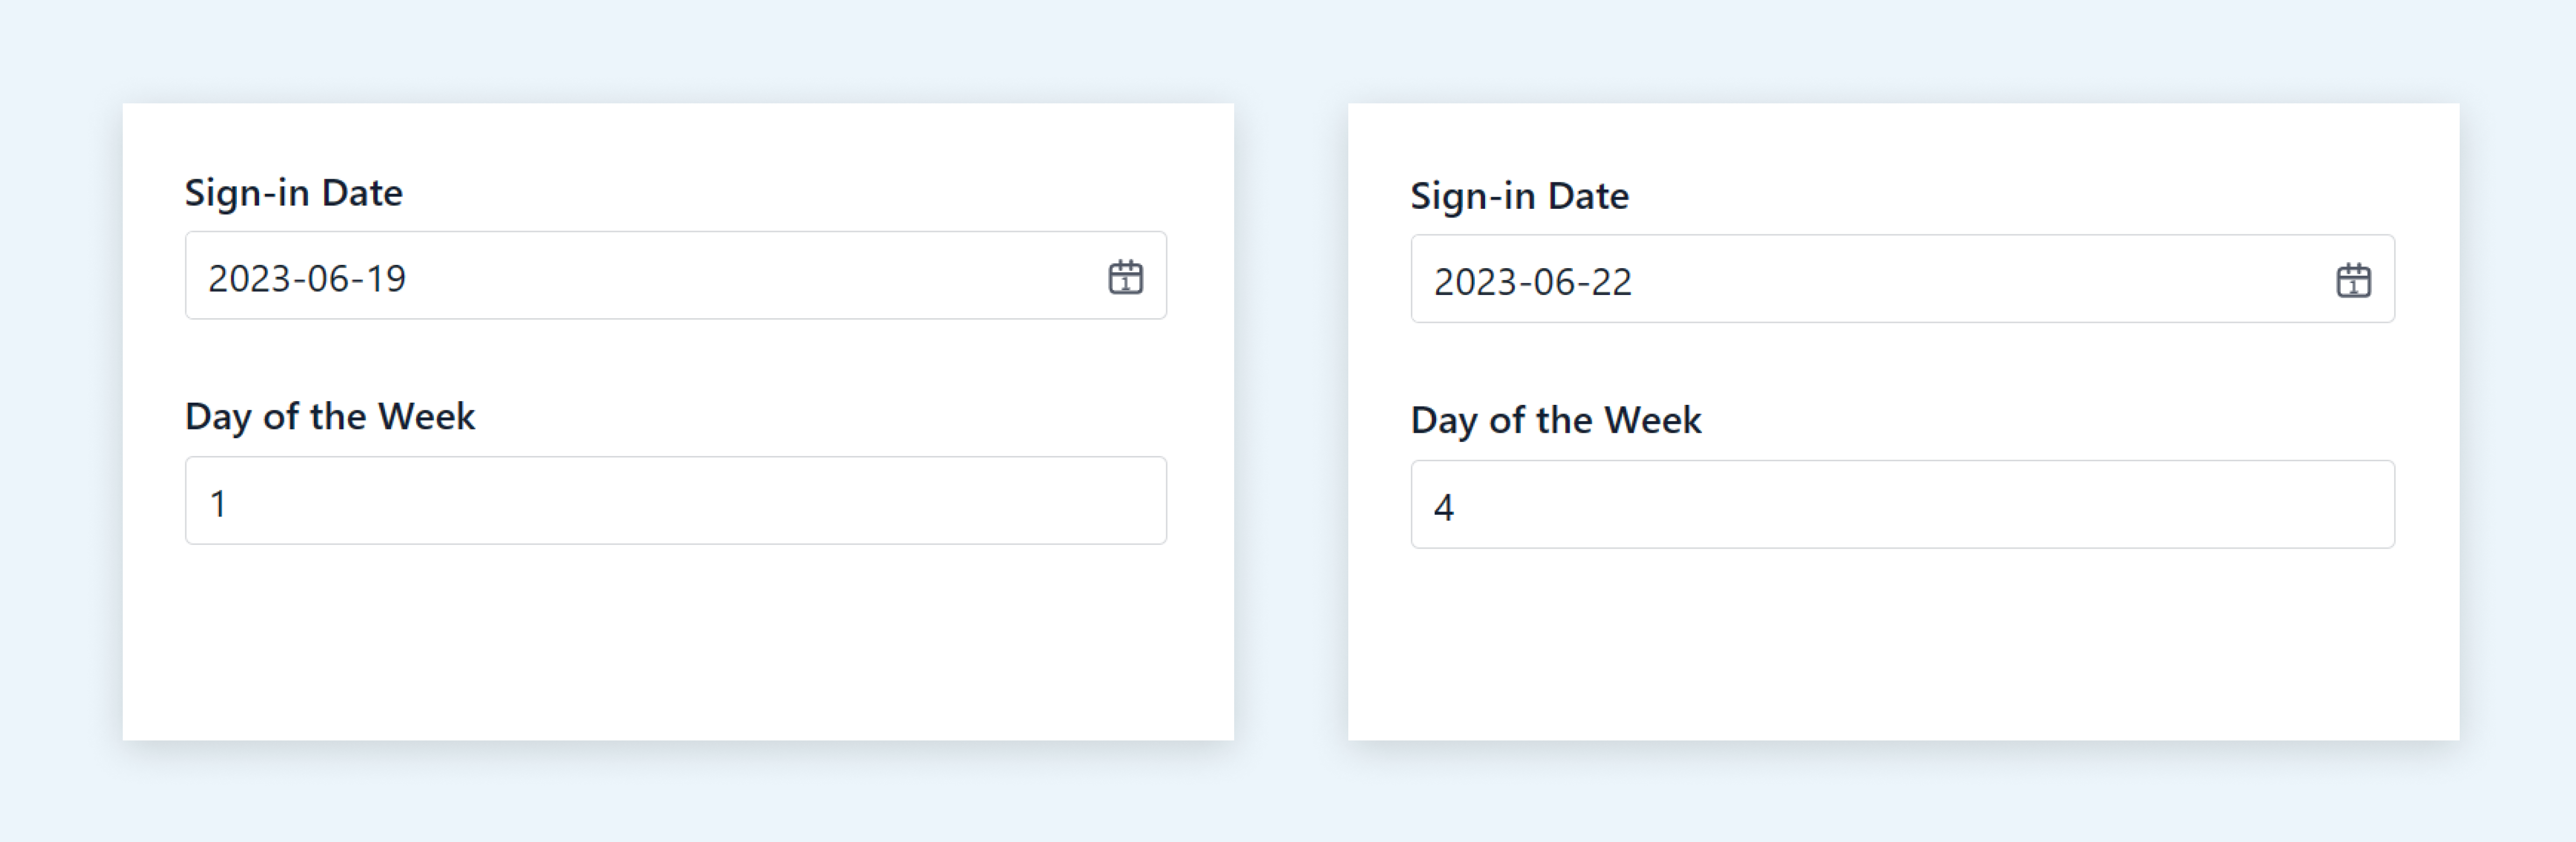This screenshot has width=2576, height=842.
Task: Click the right card's Sign-in Date label
Action: (x=1520, y=196)
